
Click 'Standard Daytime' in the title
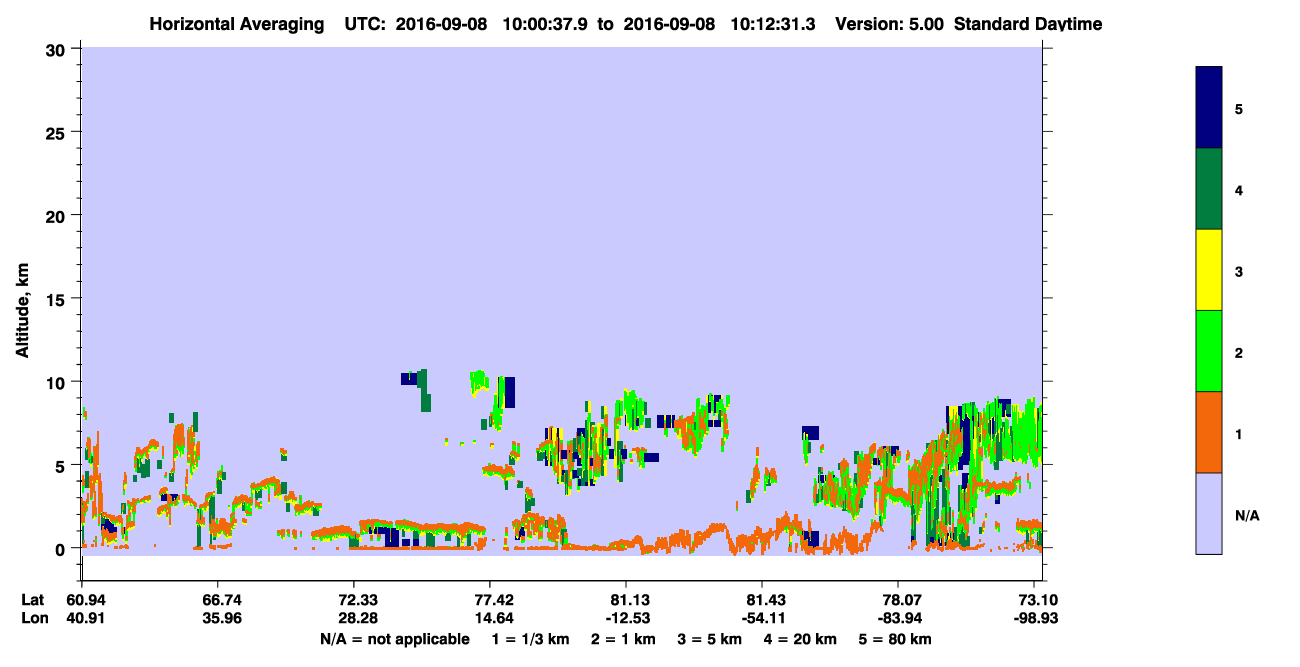click(x=1027, y=24)
